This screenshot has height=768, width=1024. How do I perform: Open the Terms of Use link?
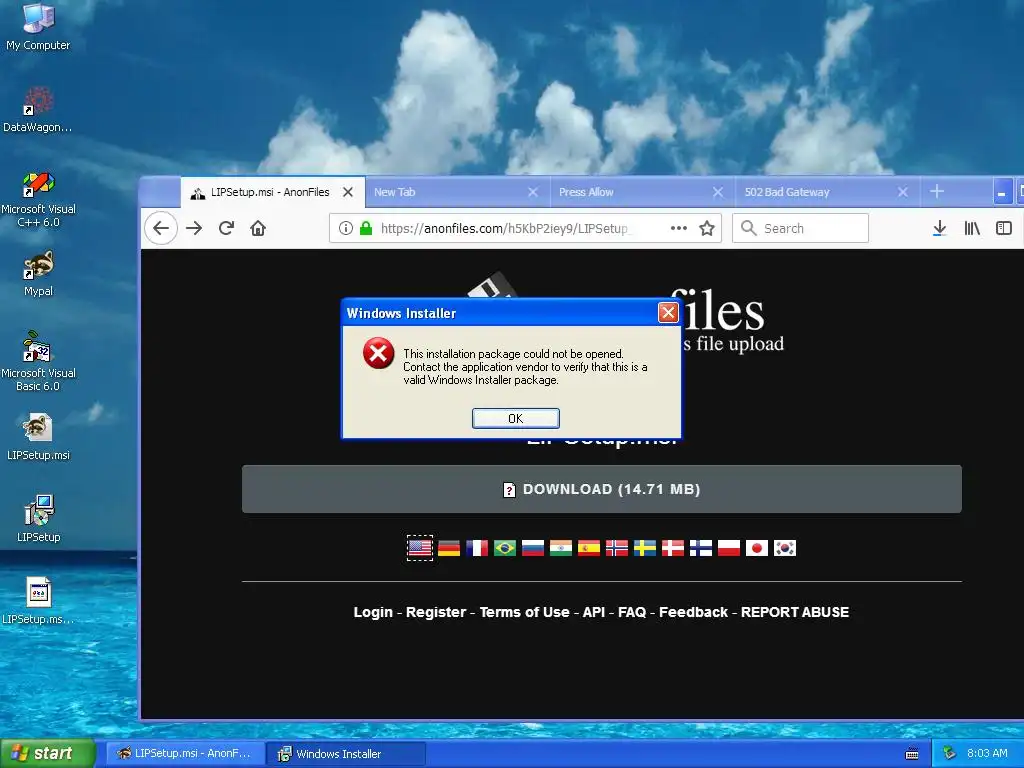[524, 612]
